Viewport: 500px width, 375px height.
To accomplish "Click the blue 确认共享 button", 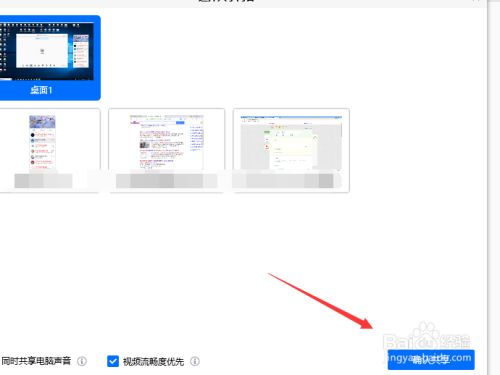I will tap(431, 360).
